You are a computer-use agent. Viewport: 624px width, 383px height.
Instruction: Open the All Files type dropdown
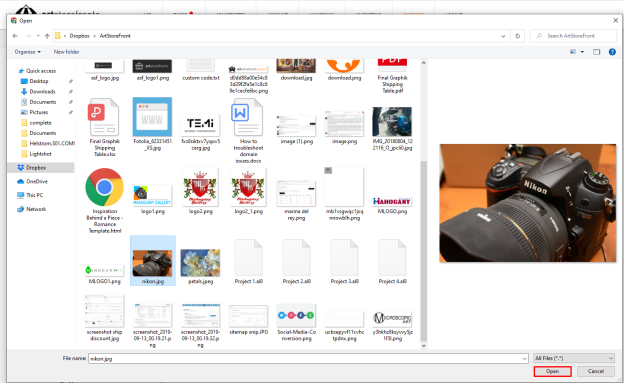(574, 358)
